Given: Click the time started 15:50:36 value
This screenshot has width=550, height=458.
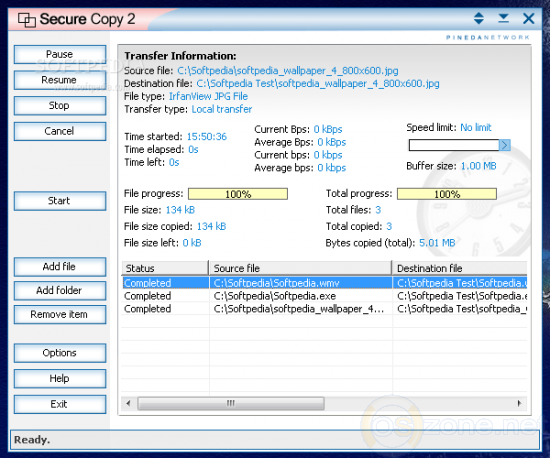Looking at the screenshot, I should click(x=207, y=136).
